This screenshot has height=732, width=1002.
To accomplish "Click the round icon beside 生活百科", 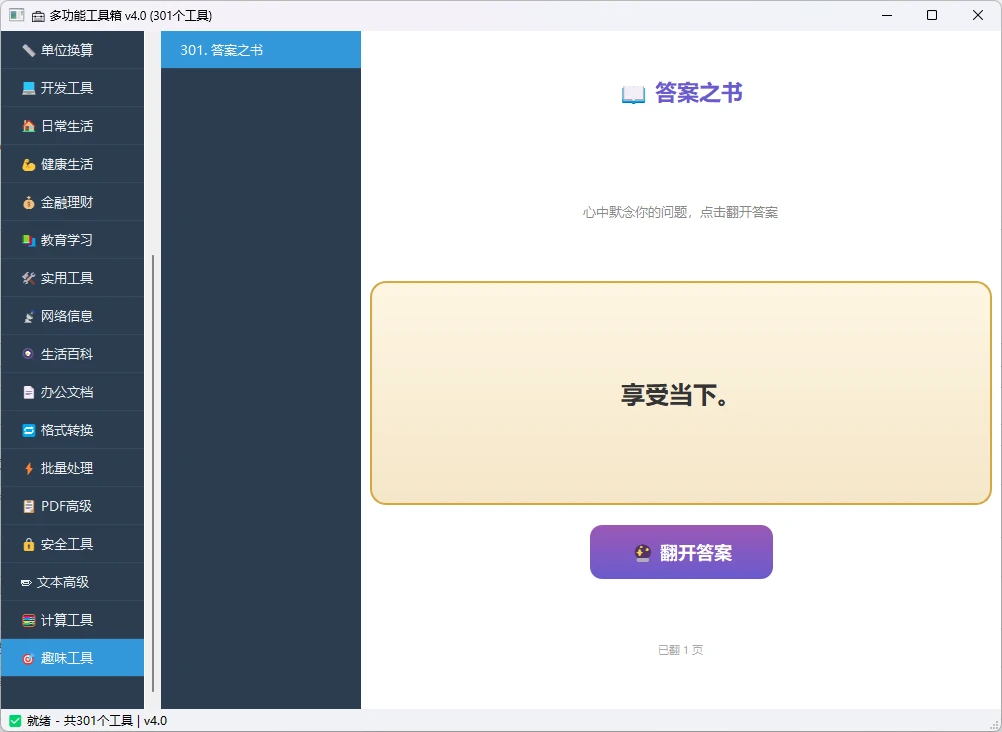I will pyautogui.click(x=28, y=354).
